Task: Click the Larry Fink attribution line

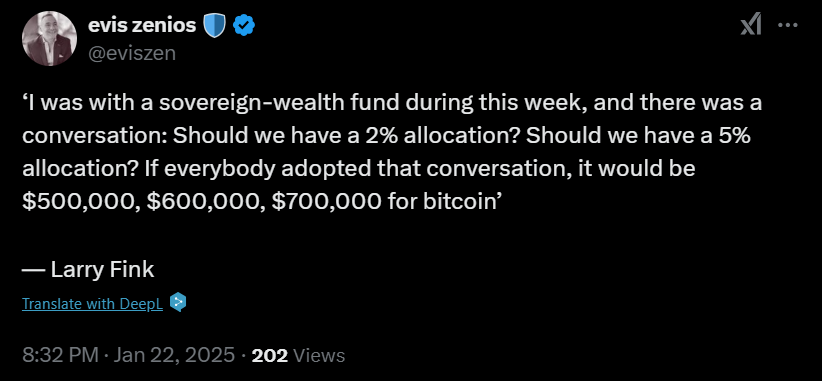Action: (88, 269)
